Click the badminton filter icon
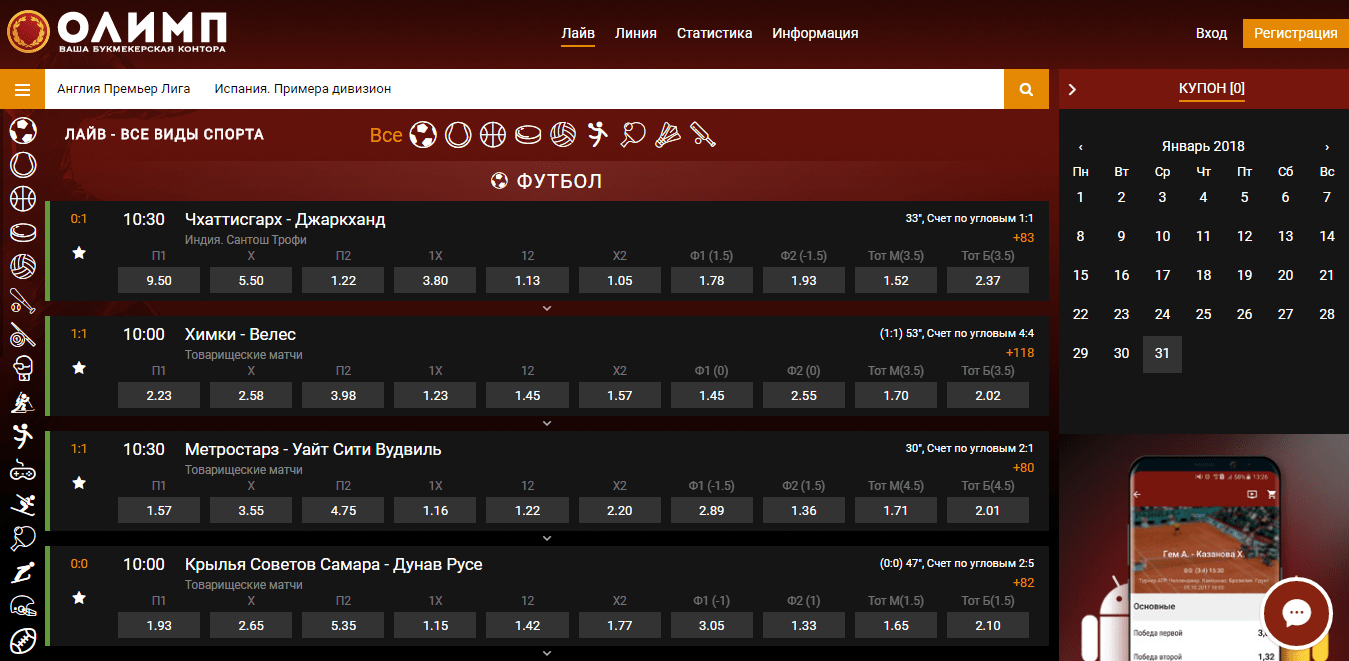This screenshot has height=661, width=1349. pos(668,134)
